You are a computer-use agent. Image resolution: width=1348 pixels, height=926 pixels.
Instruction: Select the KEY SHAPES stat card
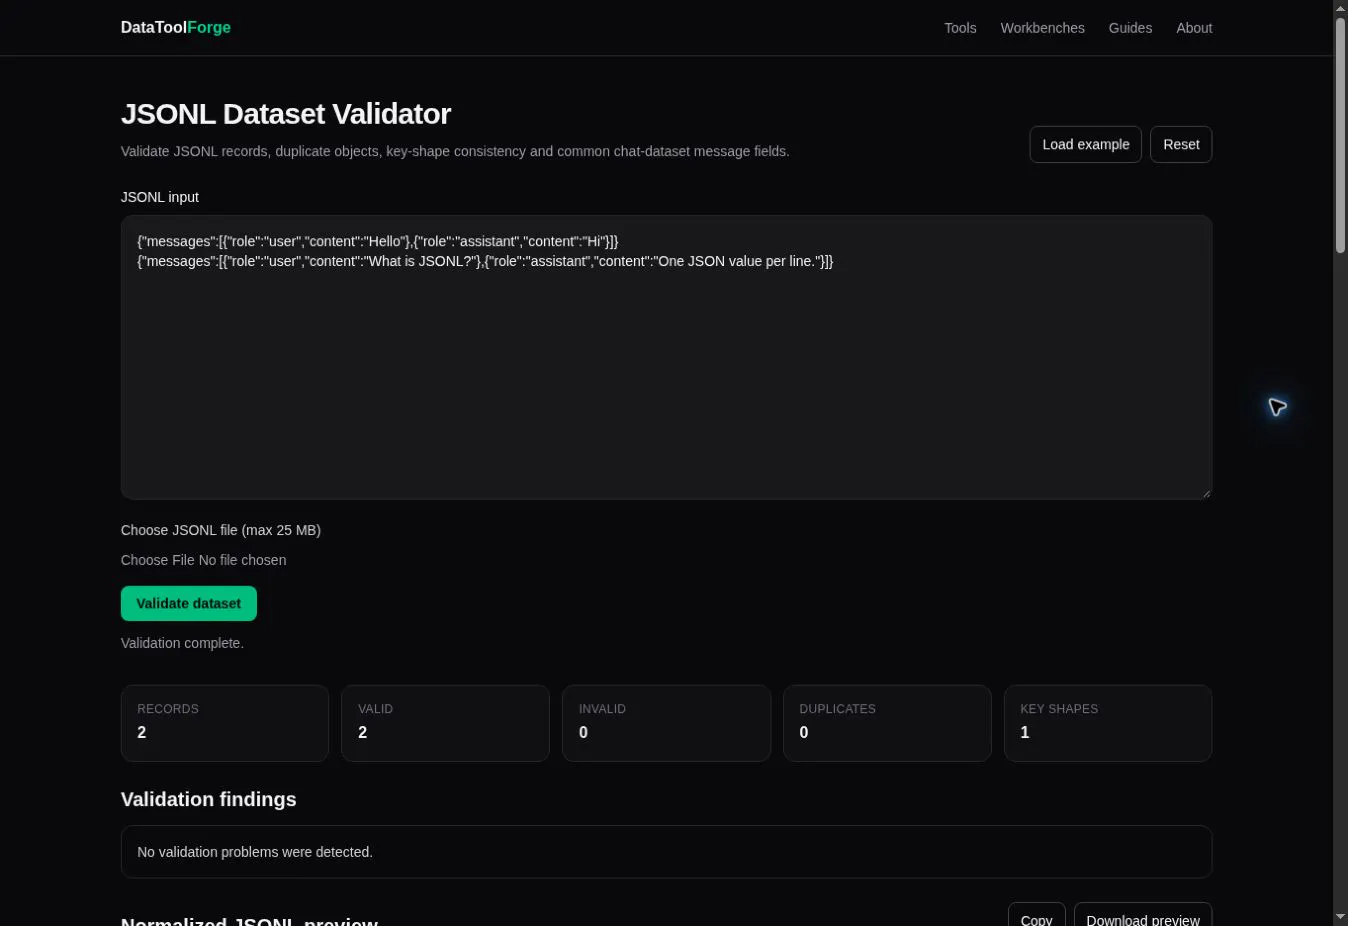click(1108, 723)
